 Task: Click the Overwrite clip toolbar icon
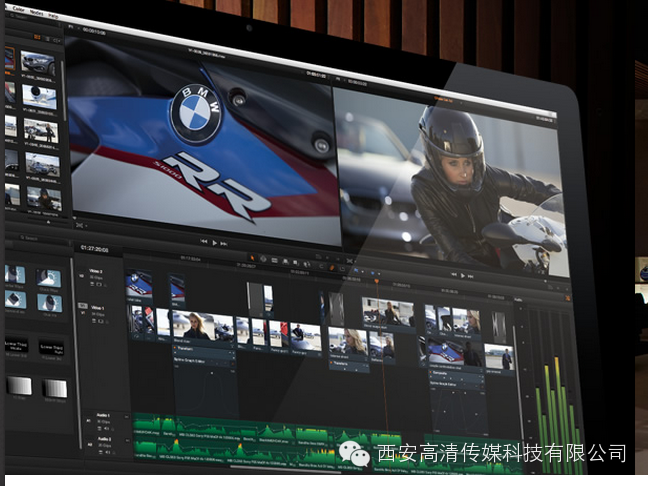[295, 262]
